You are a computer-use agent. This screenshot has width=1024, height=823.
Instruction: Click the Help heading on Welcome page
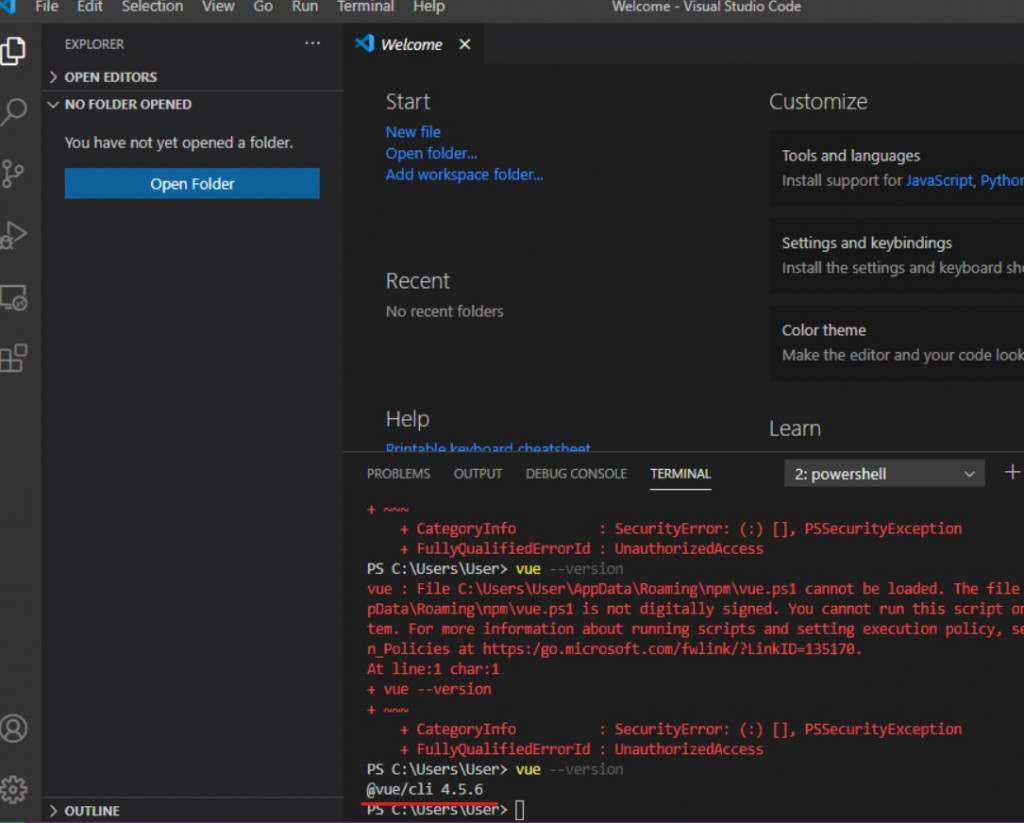[x=408, y=419]
